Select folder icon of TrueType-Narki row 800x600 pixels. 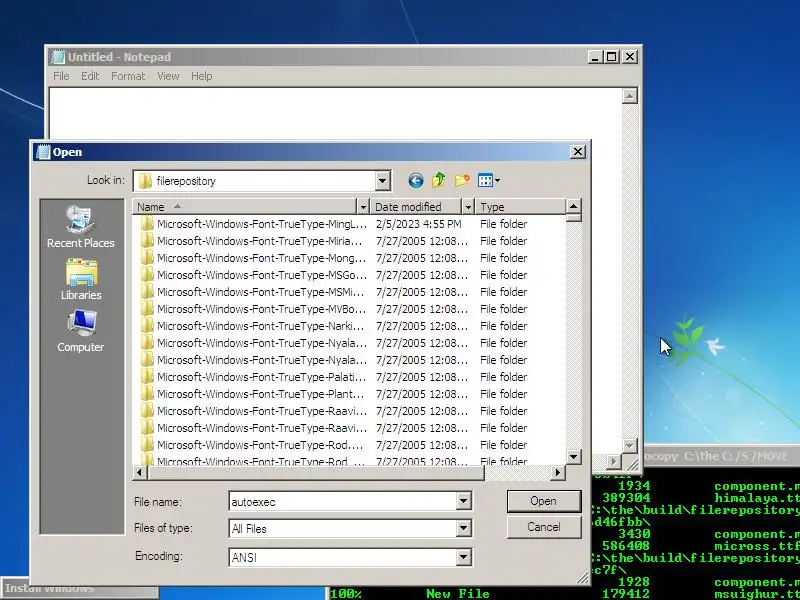point(147,326)
